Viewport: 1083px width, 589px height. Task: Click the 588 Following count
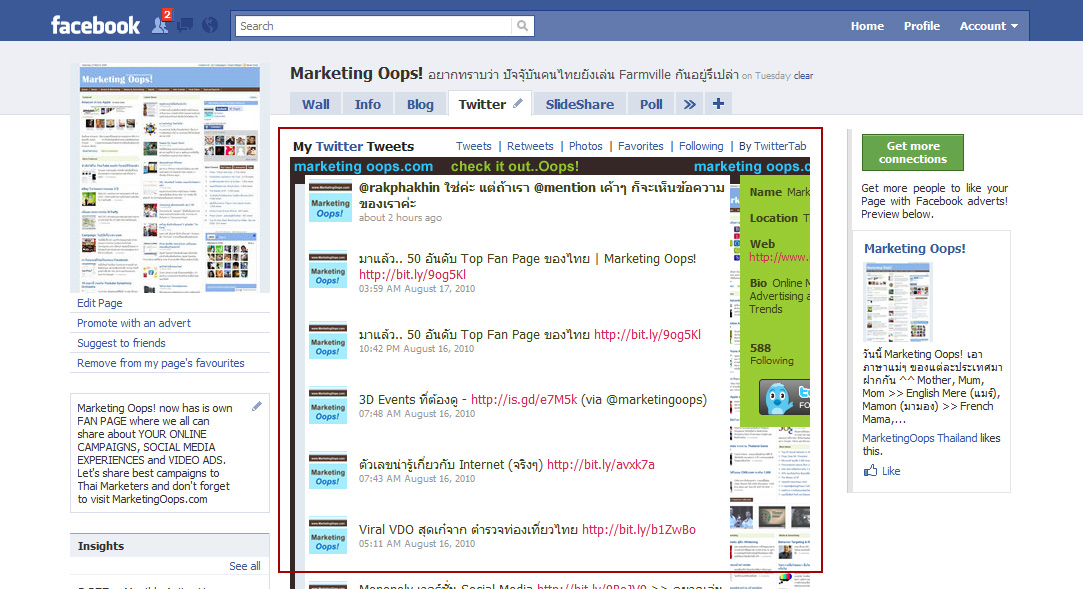[771, 354]
